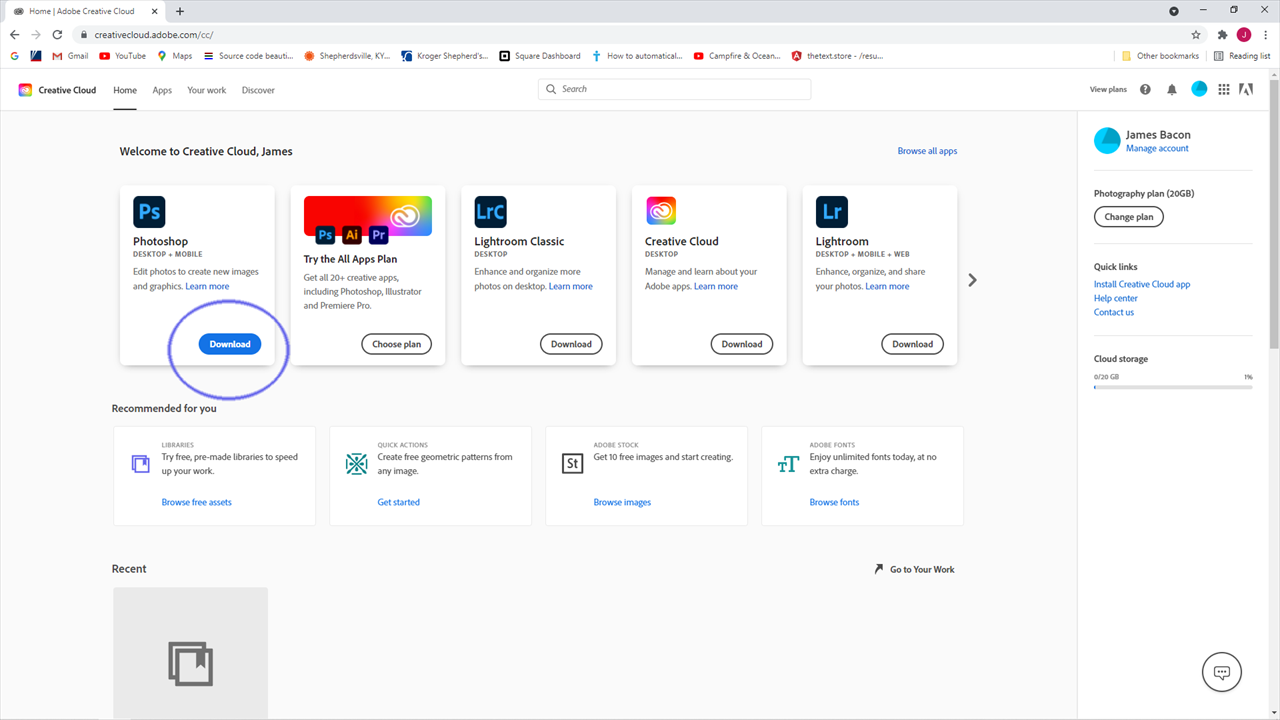Click the Cloud storage usage bar
Image resolution: width=1280 pixels, height=720 pixels.
click(x=1173, y=386)
